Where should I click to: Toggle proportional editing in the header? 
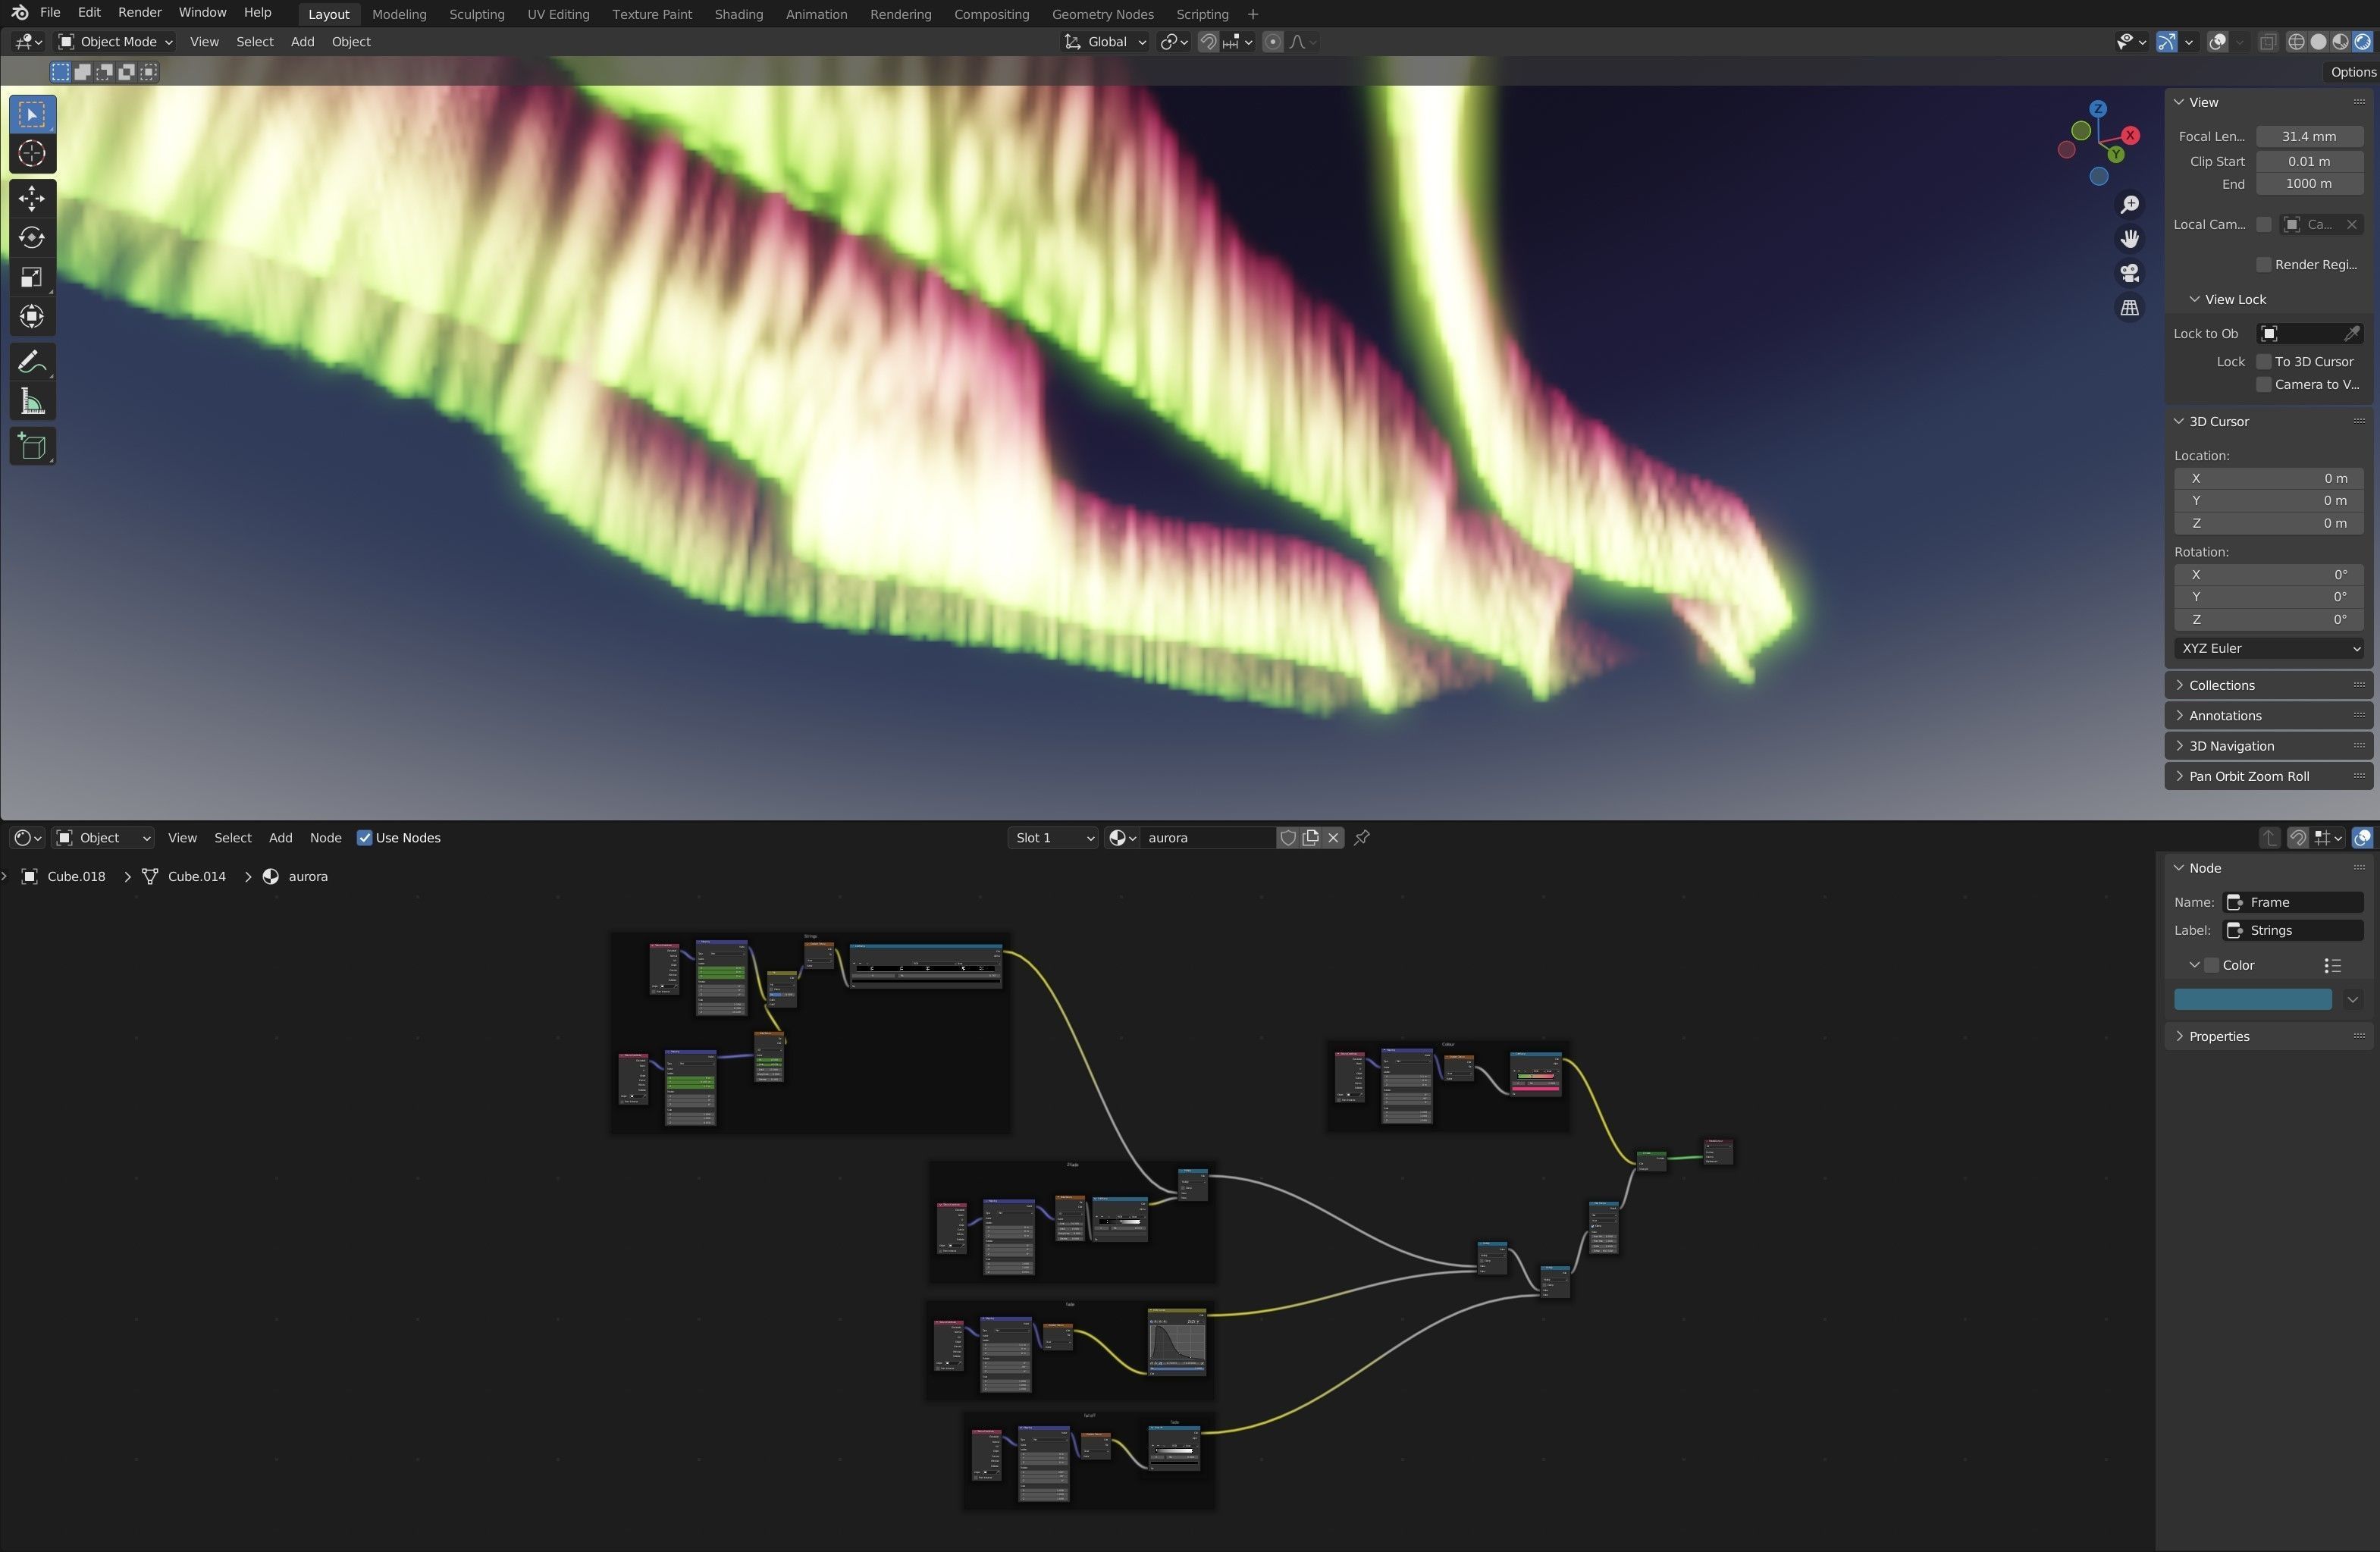1272,42
